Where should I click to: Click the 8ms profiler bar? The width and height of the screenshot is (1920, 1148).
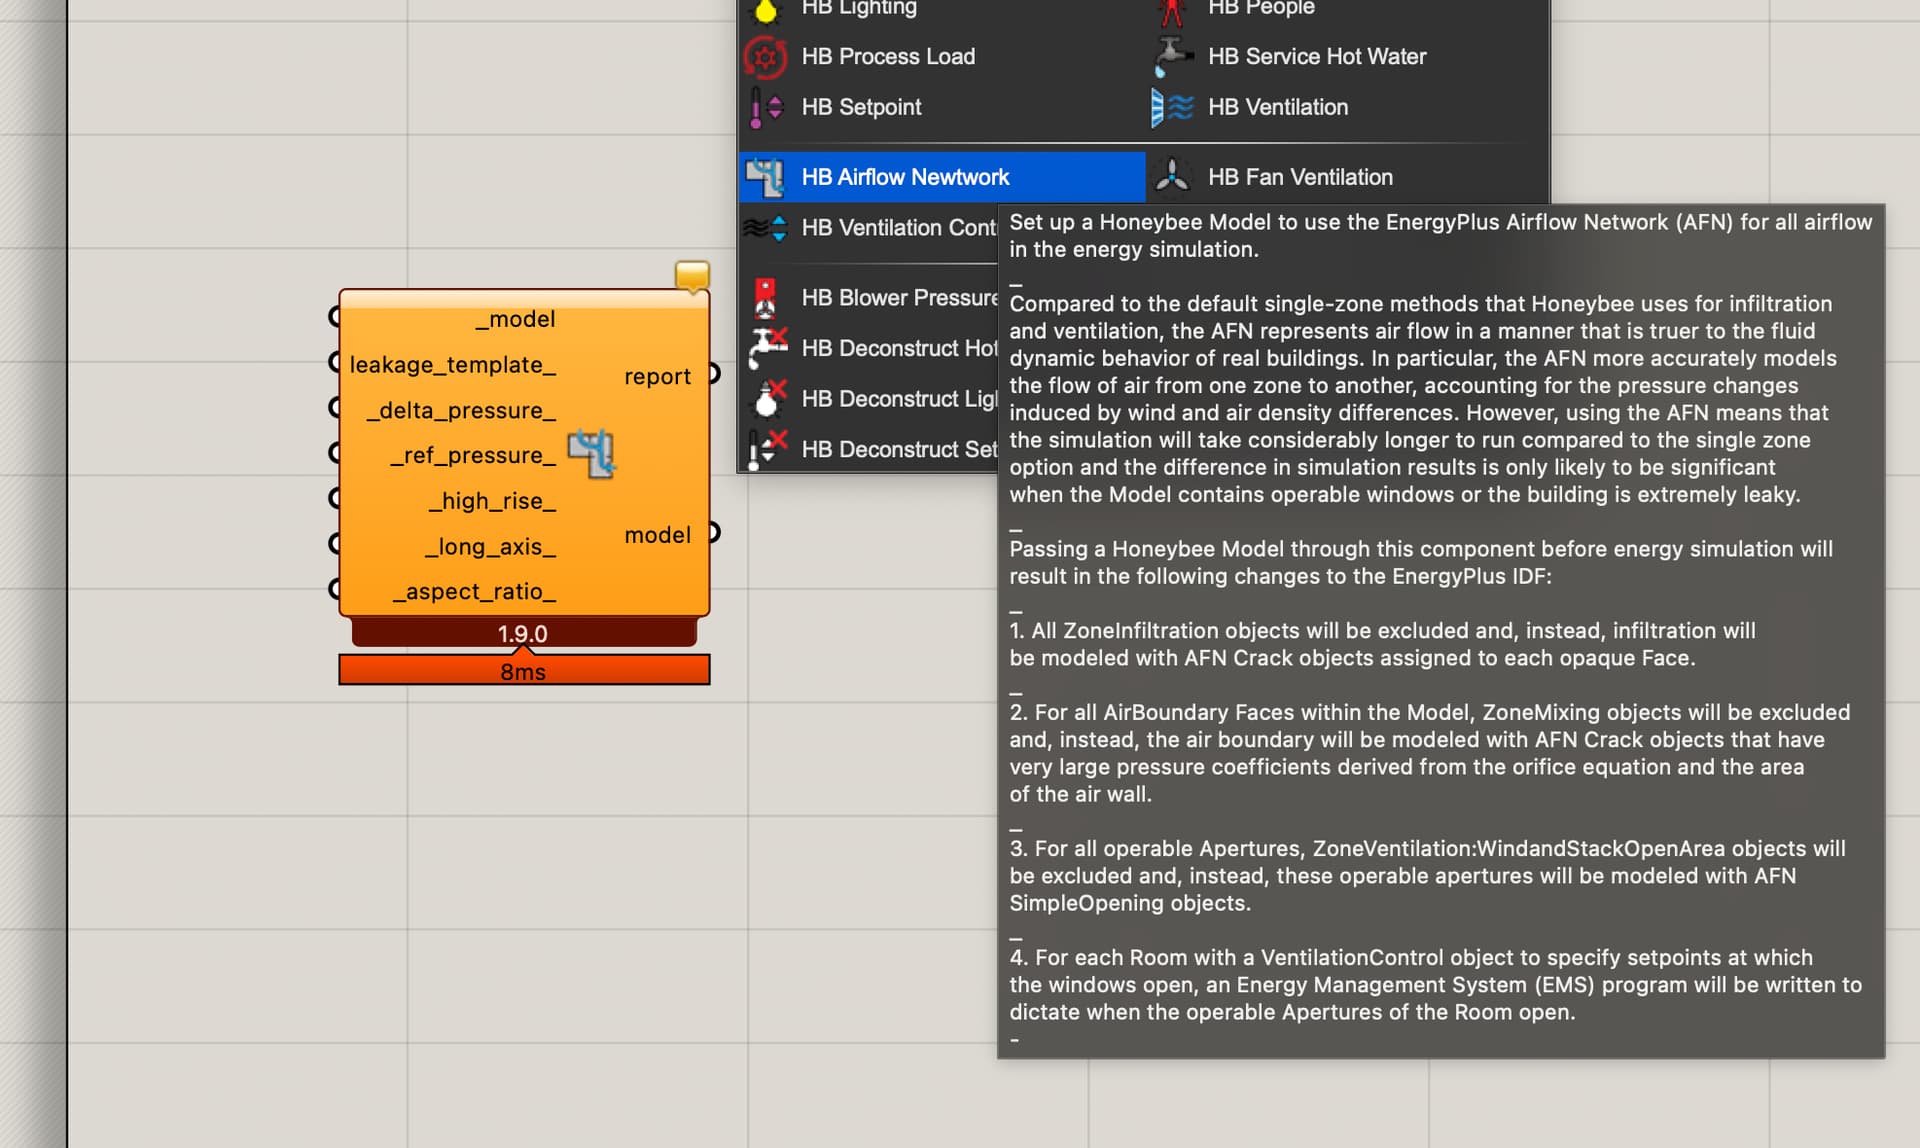(x=523, y=671)
